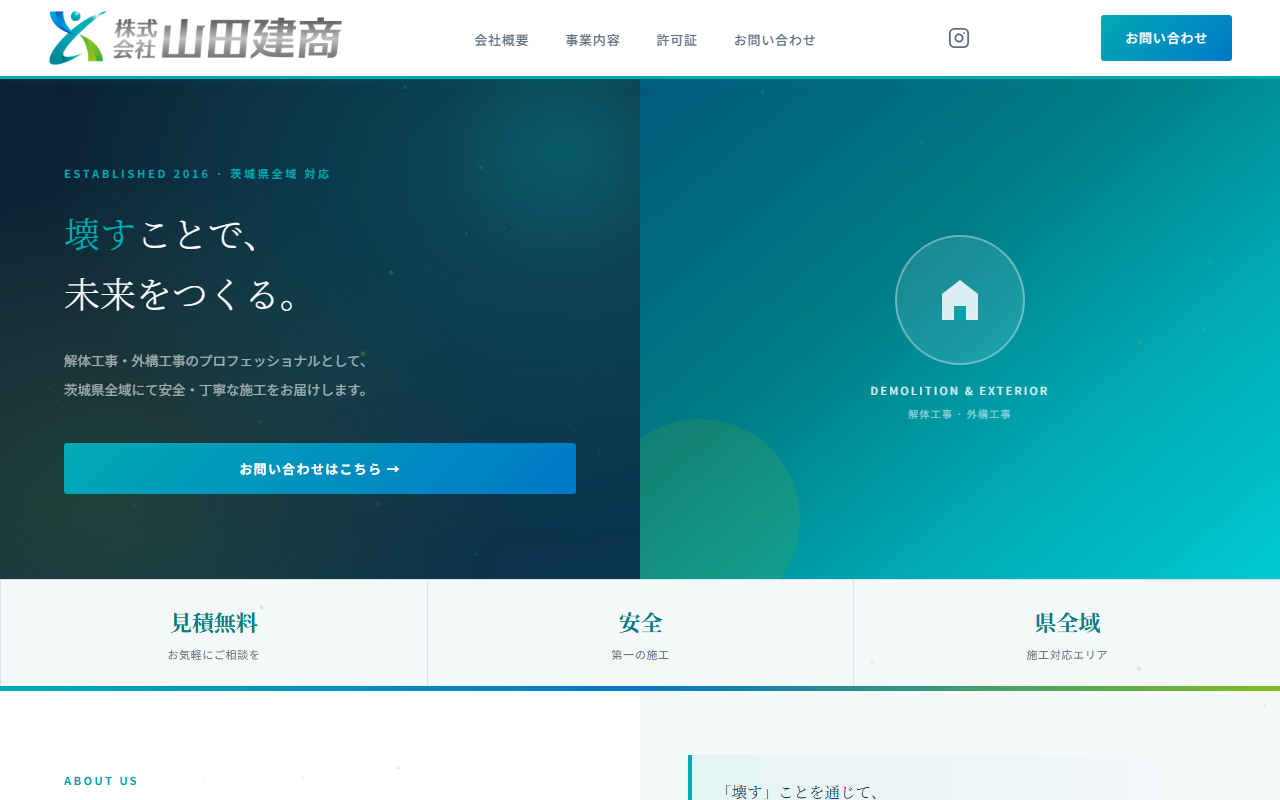
Task: Open the Instagram icon link
Action: tap(959, 38)
